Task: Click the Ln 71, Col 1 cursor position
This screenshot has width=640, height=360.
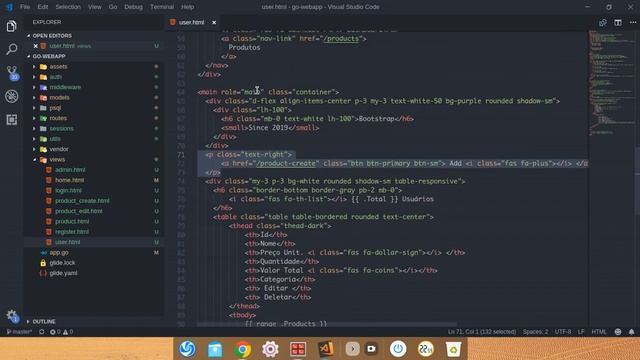Action: tap(482, 332)
